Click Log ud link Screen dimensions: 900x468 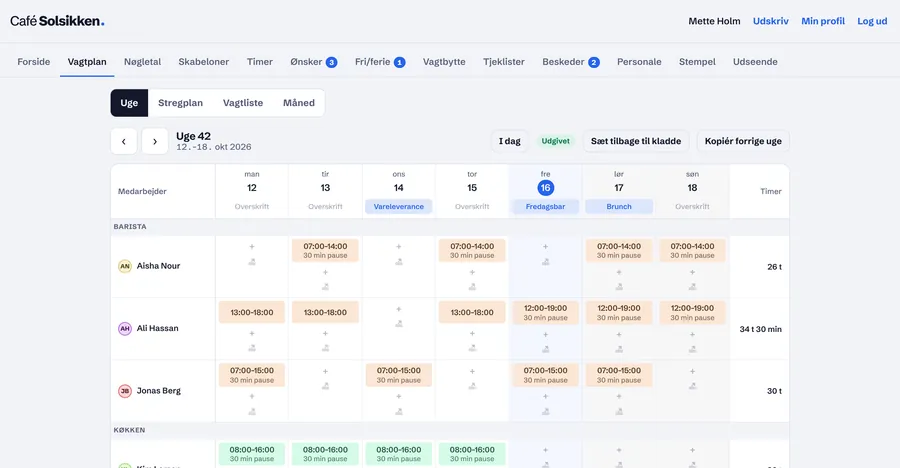872,21
